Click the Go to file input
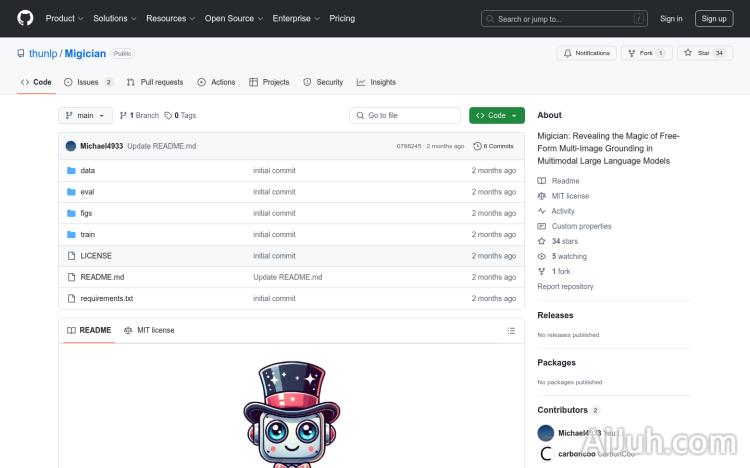Image resolution: width=750 pixels, height=468 pixels. [x=405, y=116]
